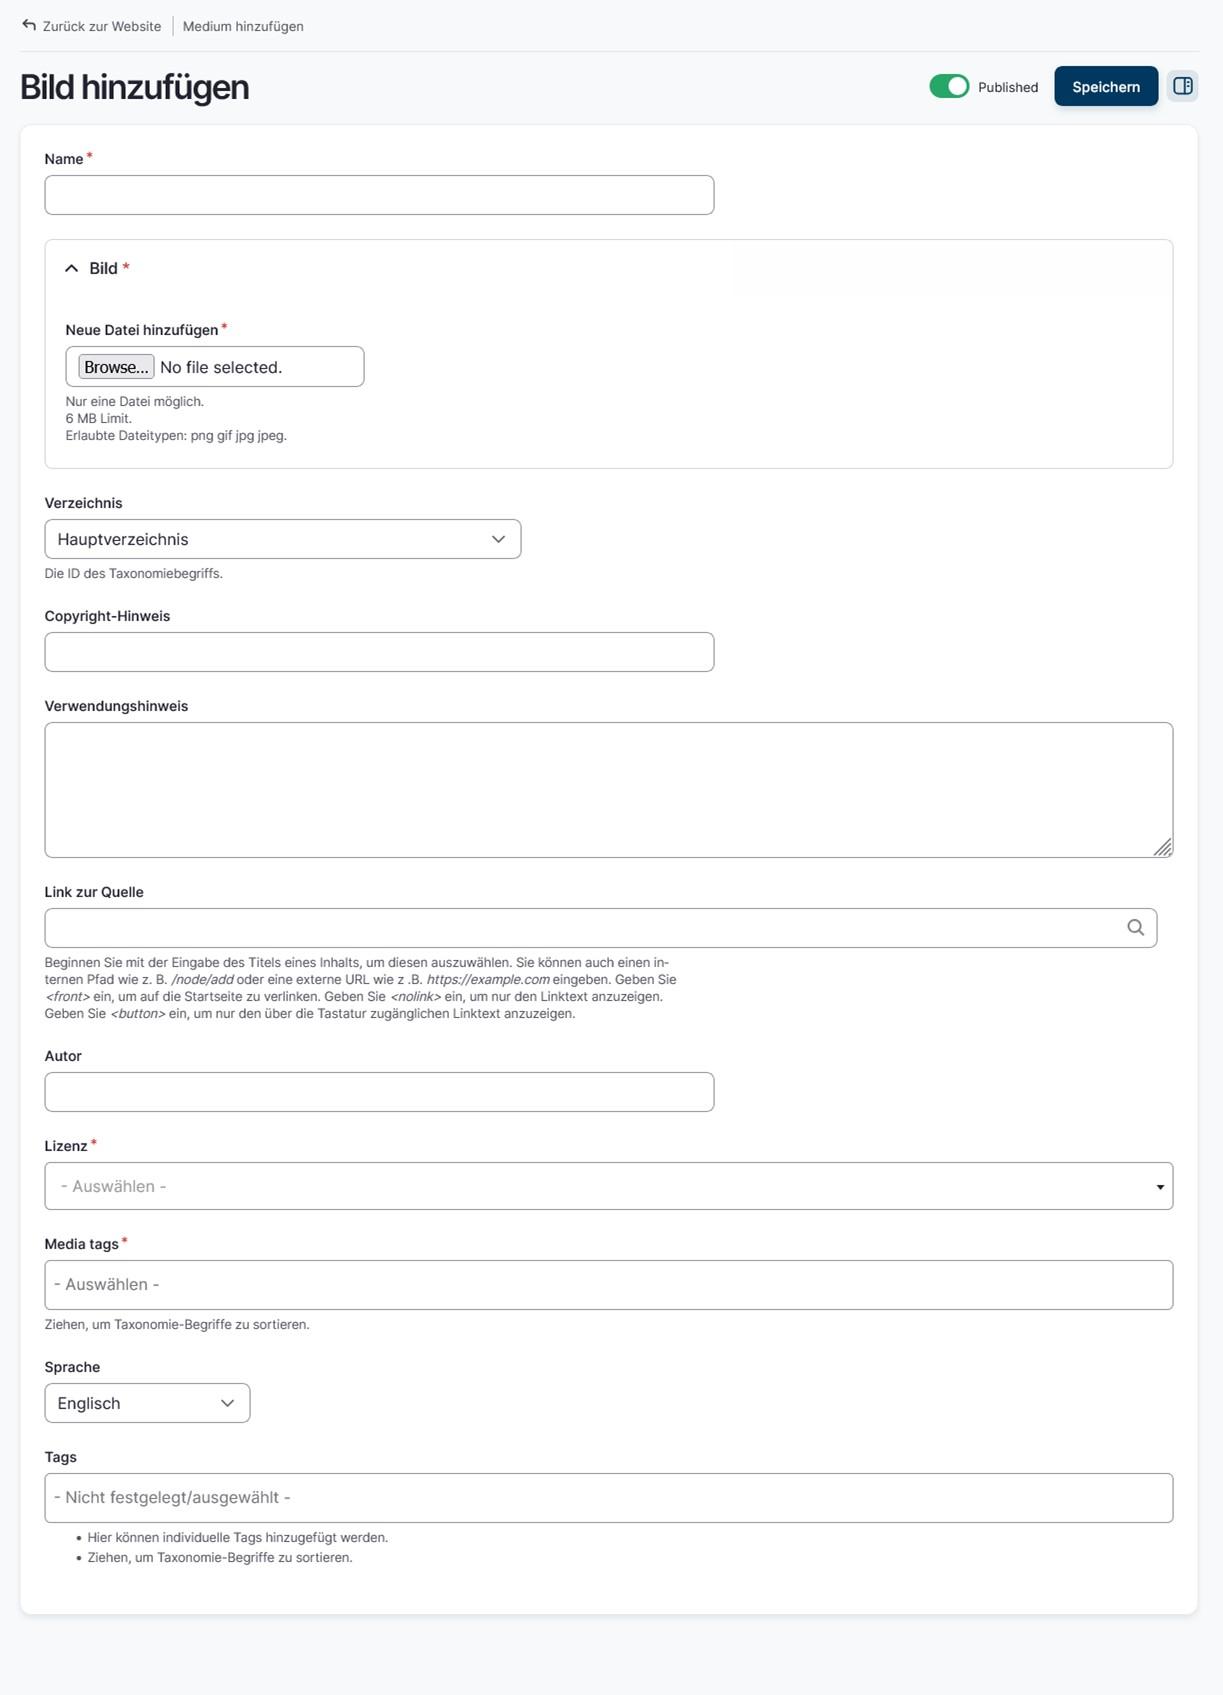This screenshot has width=1223, height=1695.
Task: Click into the Copyright-Hinweis field
Action: tap(379, 652)
